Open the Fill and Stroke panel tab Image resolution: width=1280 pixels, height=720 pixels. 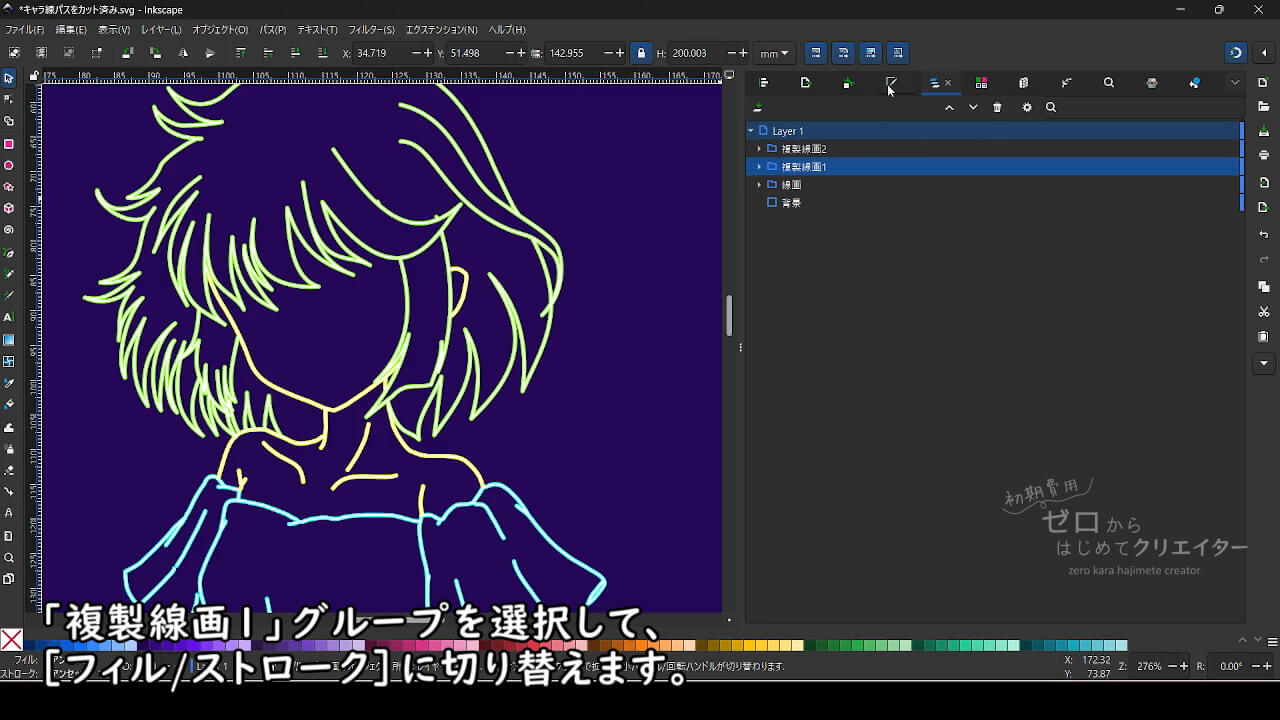[891, 83]
